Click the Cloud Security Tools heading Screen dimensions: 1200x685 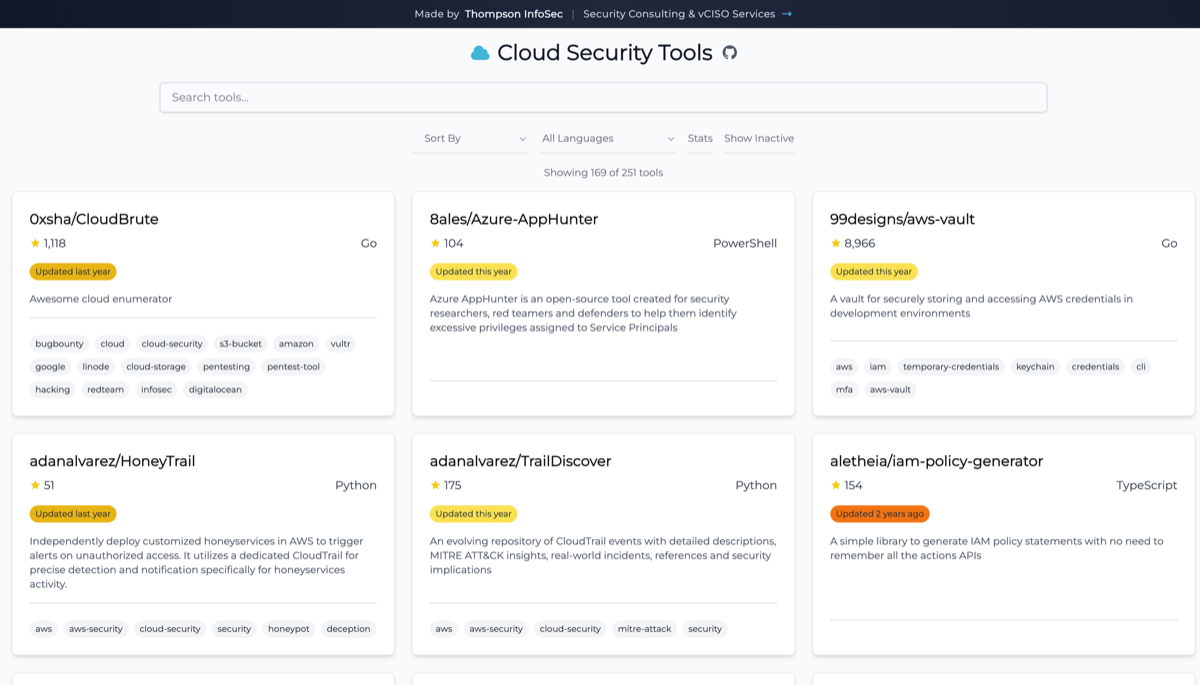tap(605, 53)
